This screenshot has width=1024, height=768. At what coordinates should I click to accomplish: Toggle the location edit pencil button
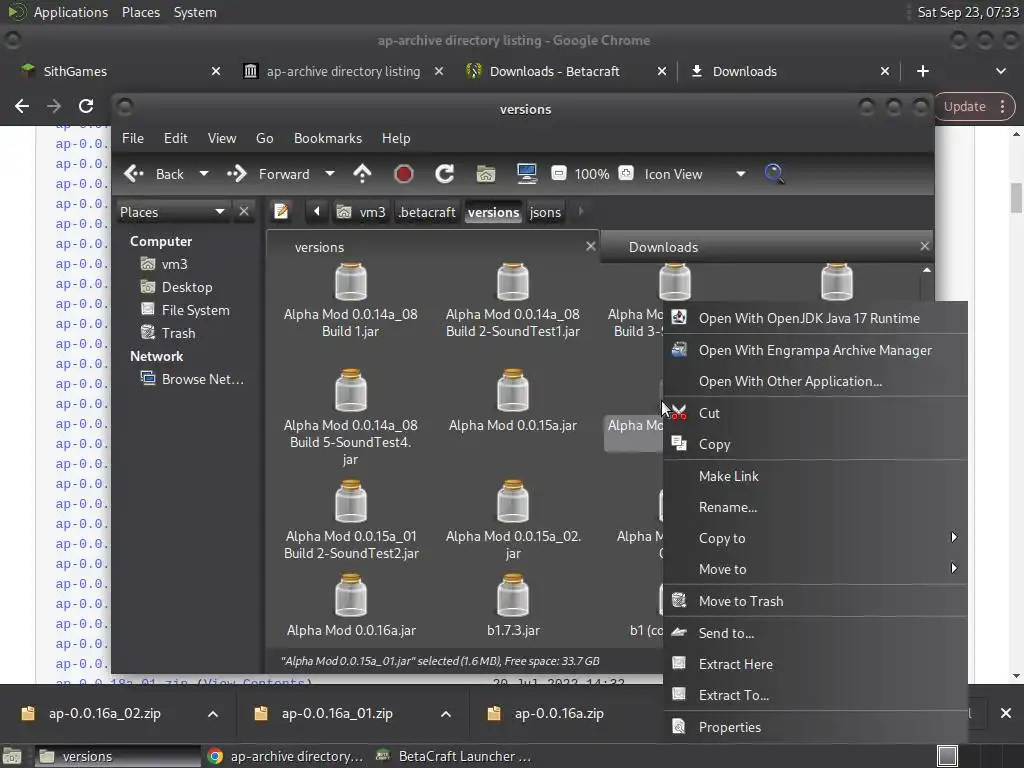281,212
